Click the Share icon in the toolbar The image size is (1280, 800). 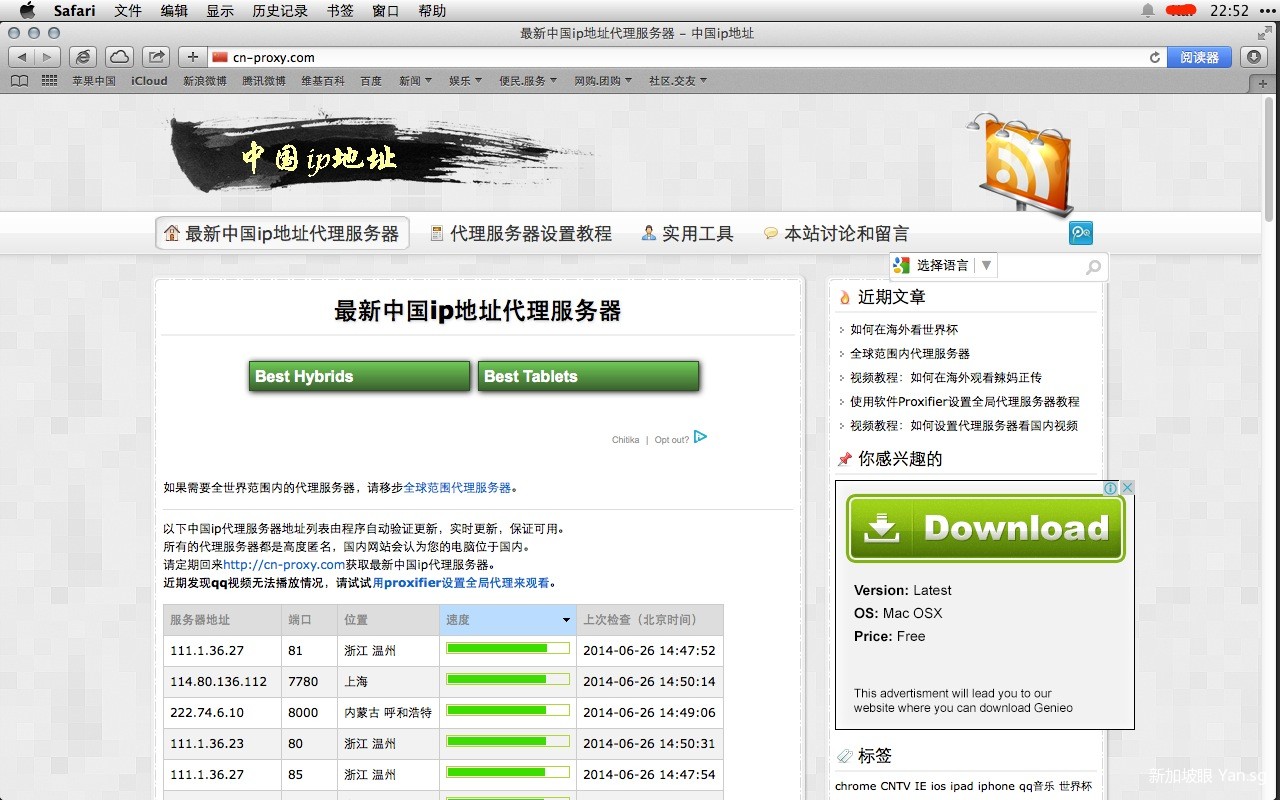(156, 57)
